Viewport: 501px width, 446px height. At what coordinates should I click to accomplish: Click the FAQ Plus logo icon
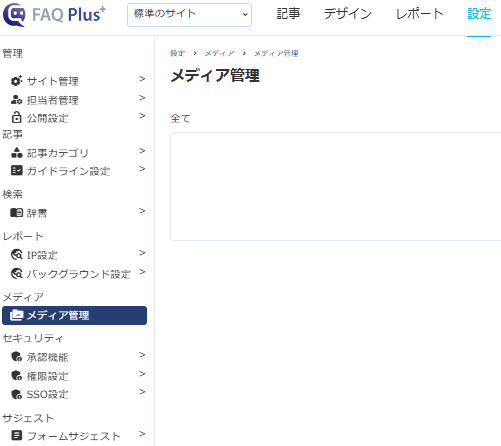(x=14, y=14)
